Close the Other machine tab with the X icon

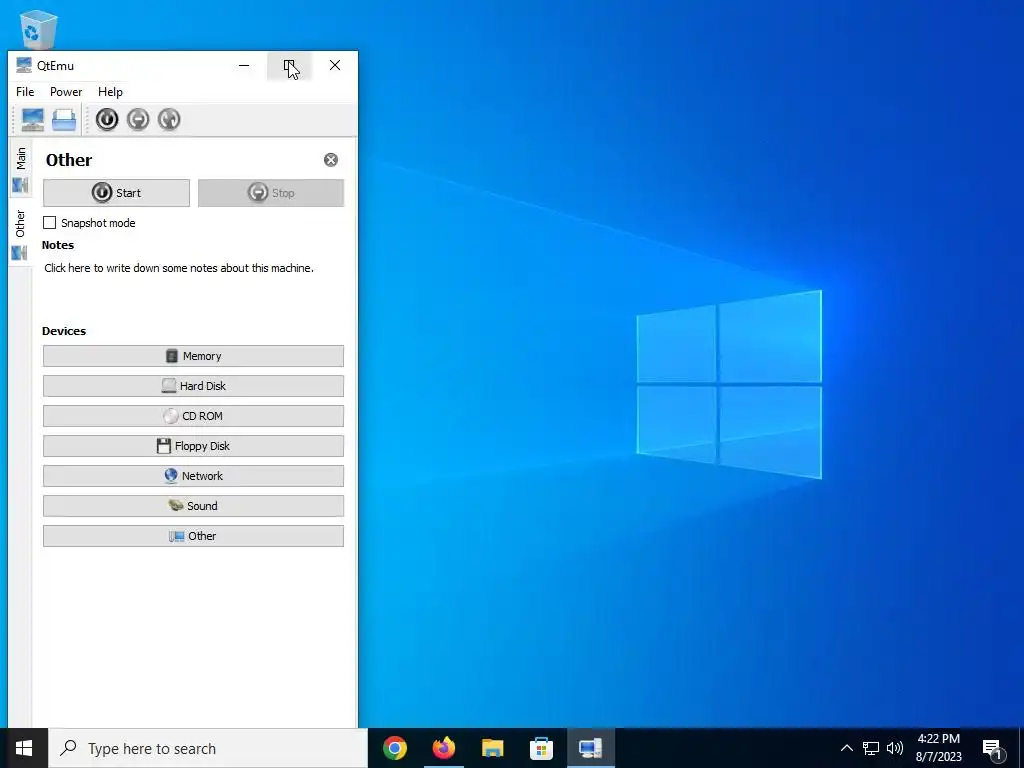coord(331,160)
